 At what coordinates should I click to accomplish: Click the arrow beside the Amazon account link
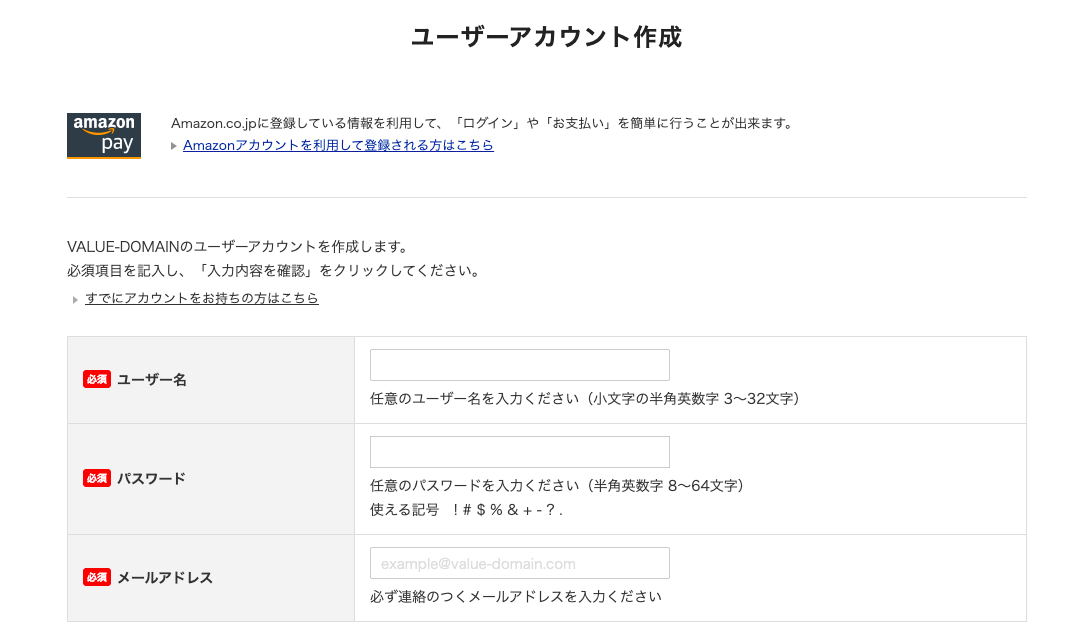coord(174,146)
